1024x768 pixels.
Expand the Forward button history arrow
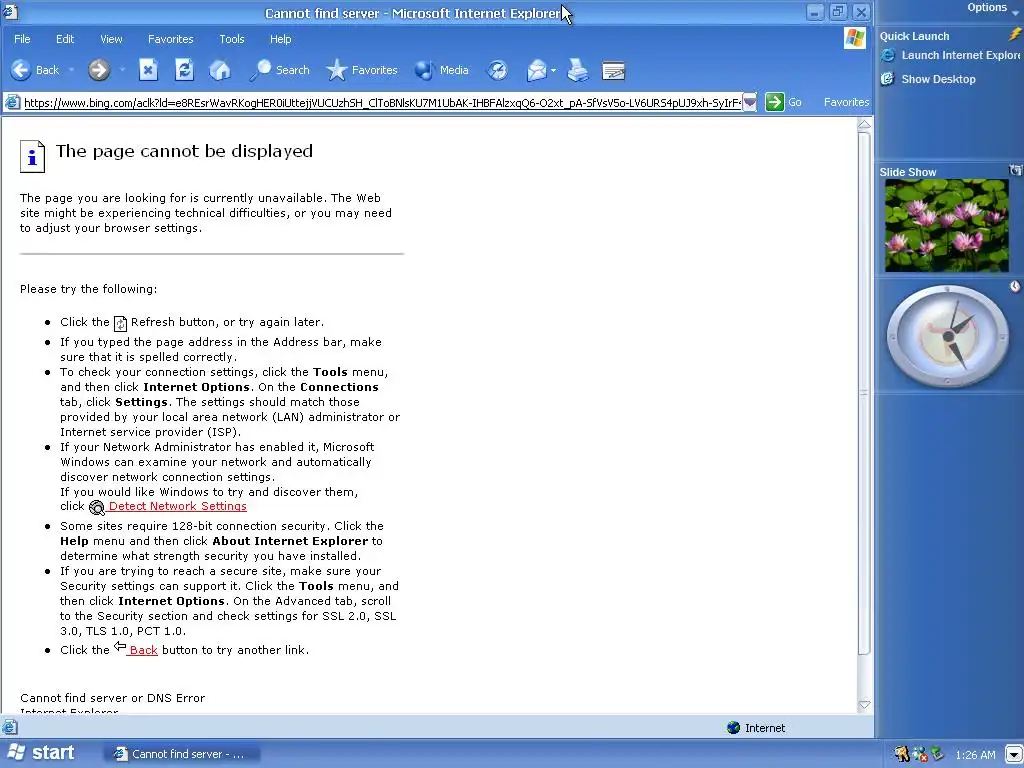click(121, 70)
